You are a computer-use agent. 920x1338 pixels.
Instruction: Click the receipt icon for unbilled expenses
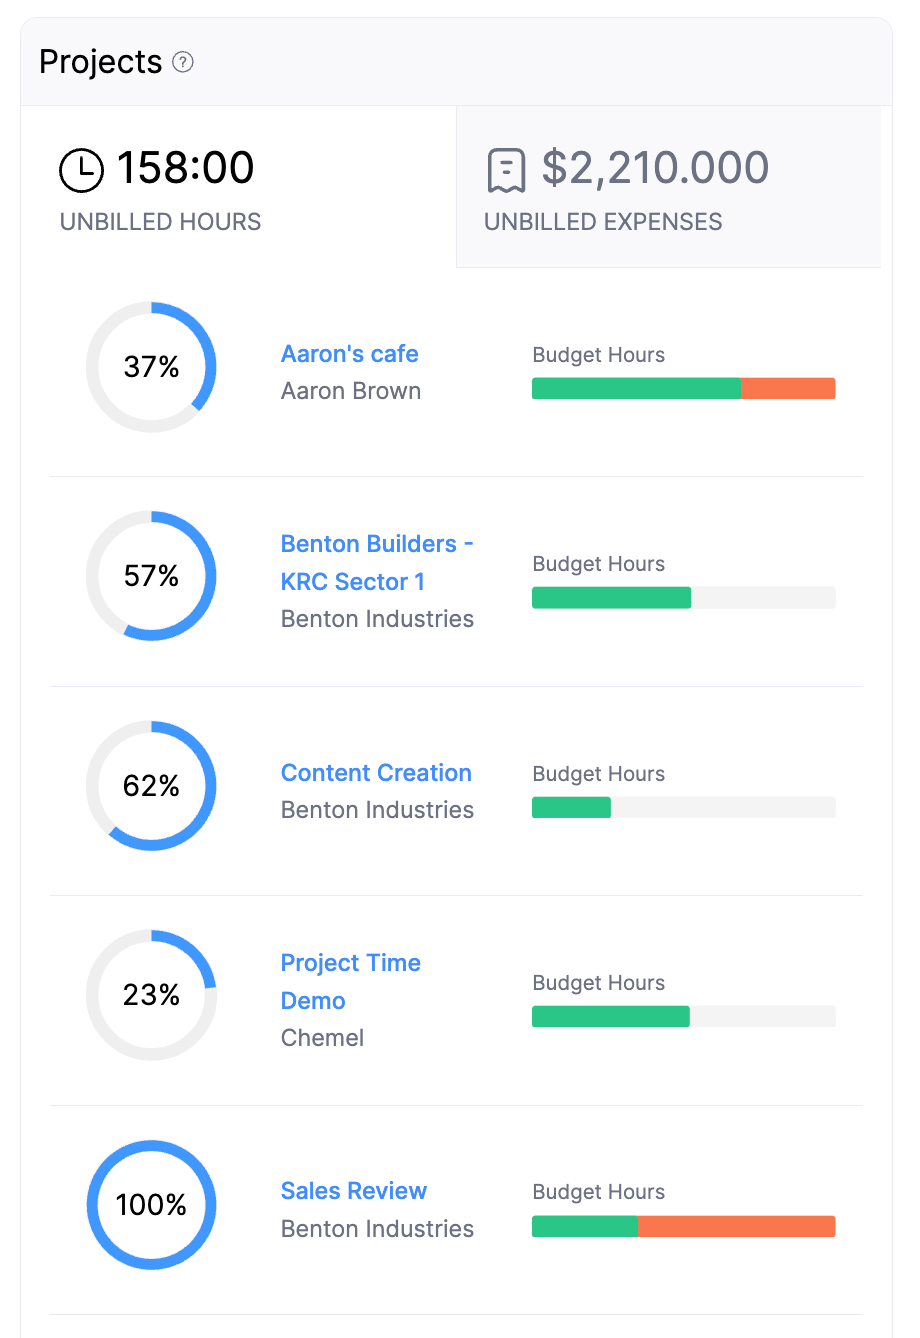[506, 170]
